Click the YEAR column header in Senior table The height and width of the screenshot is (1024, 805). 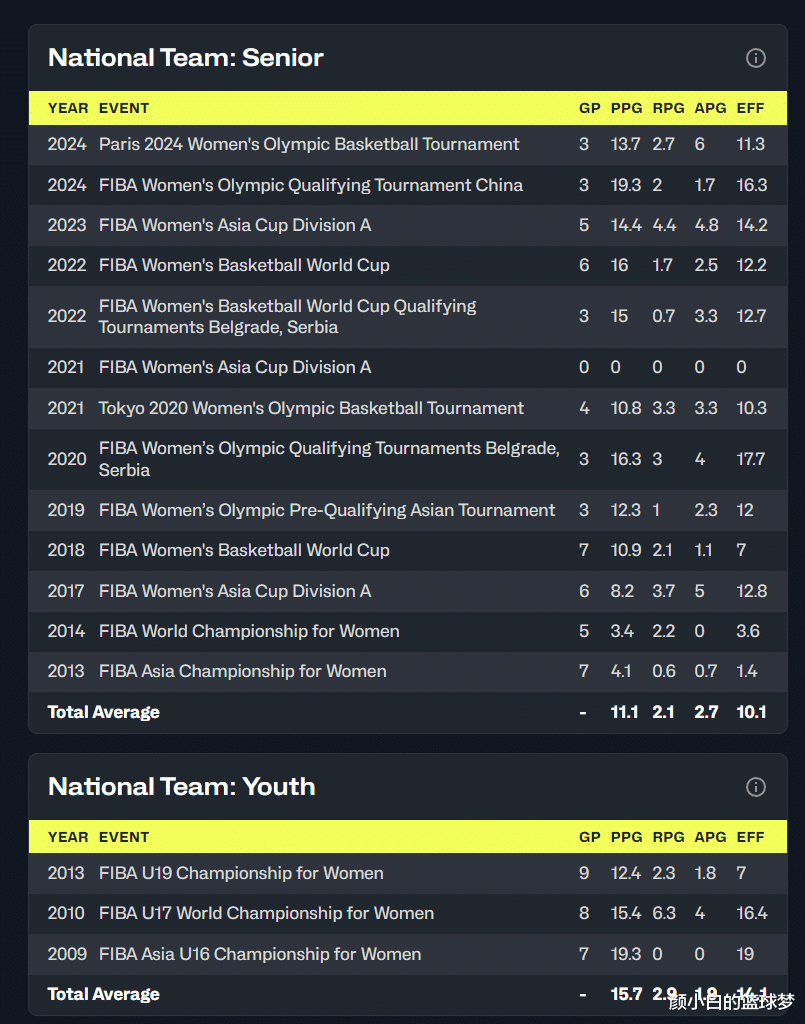coord(68,108)
